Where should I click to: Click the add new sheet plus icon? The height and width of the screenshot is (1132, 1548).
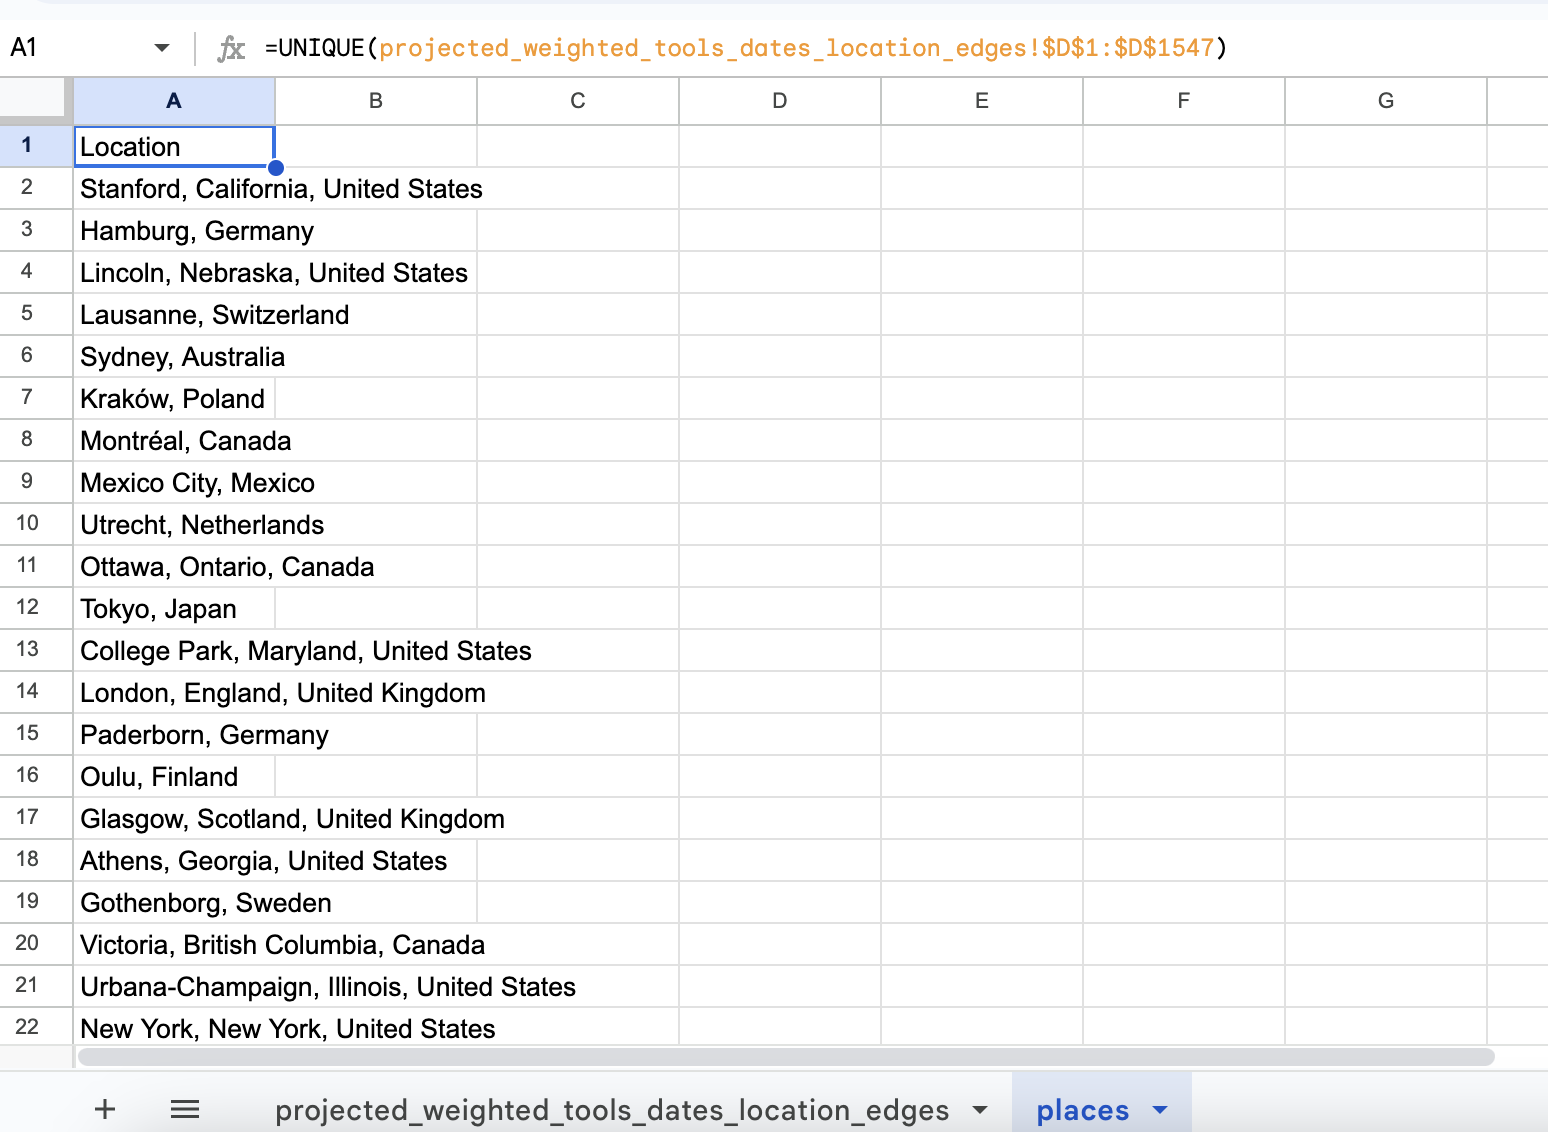click(105, 1109)
